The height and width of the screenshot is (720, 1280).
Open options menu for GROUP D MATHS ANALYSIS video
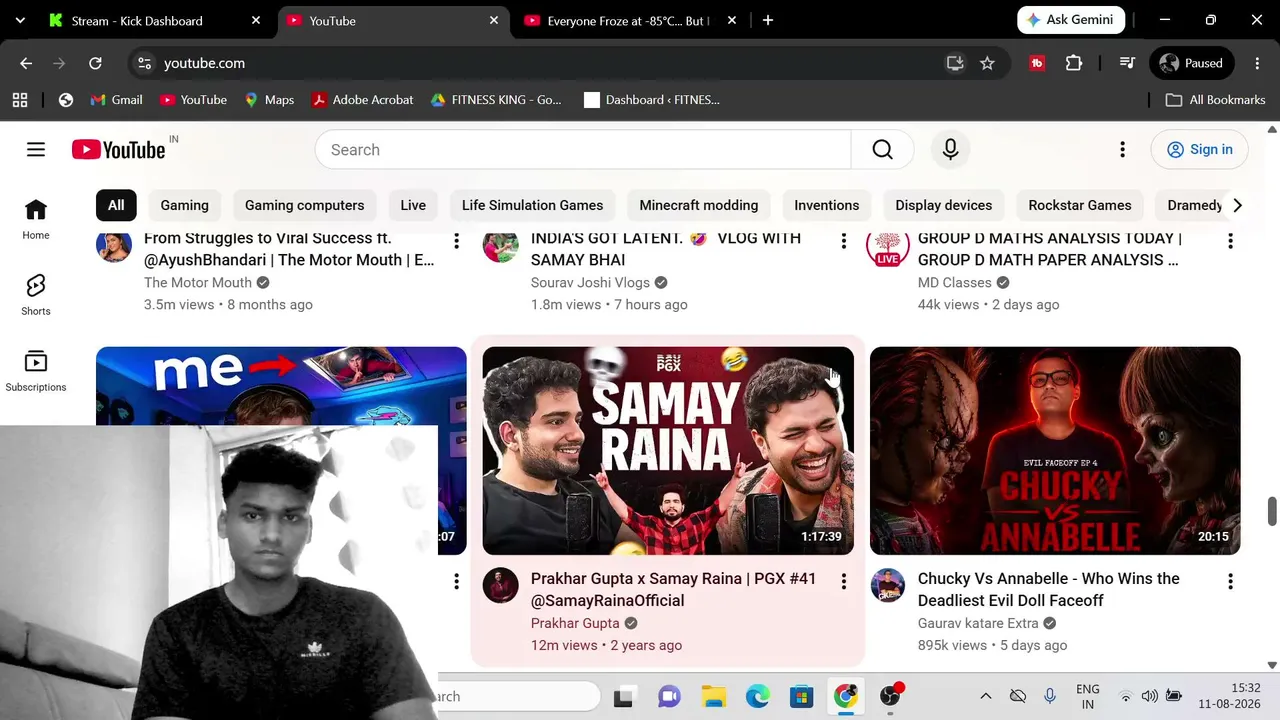pos(1230,241)
